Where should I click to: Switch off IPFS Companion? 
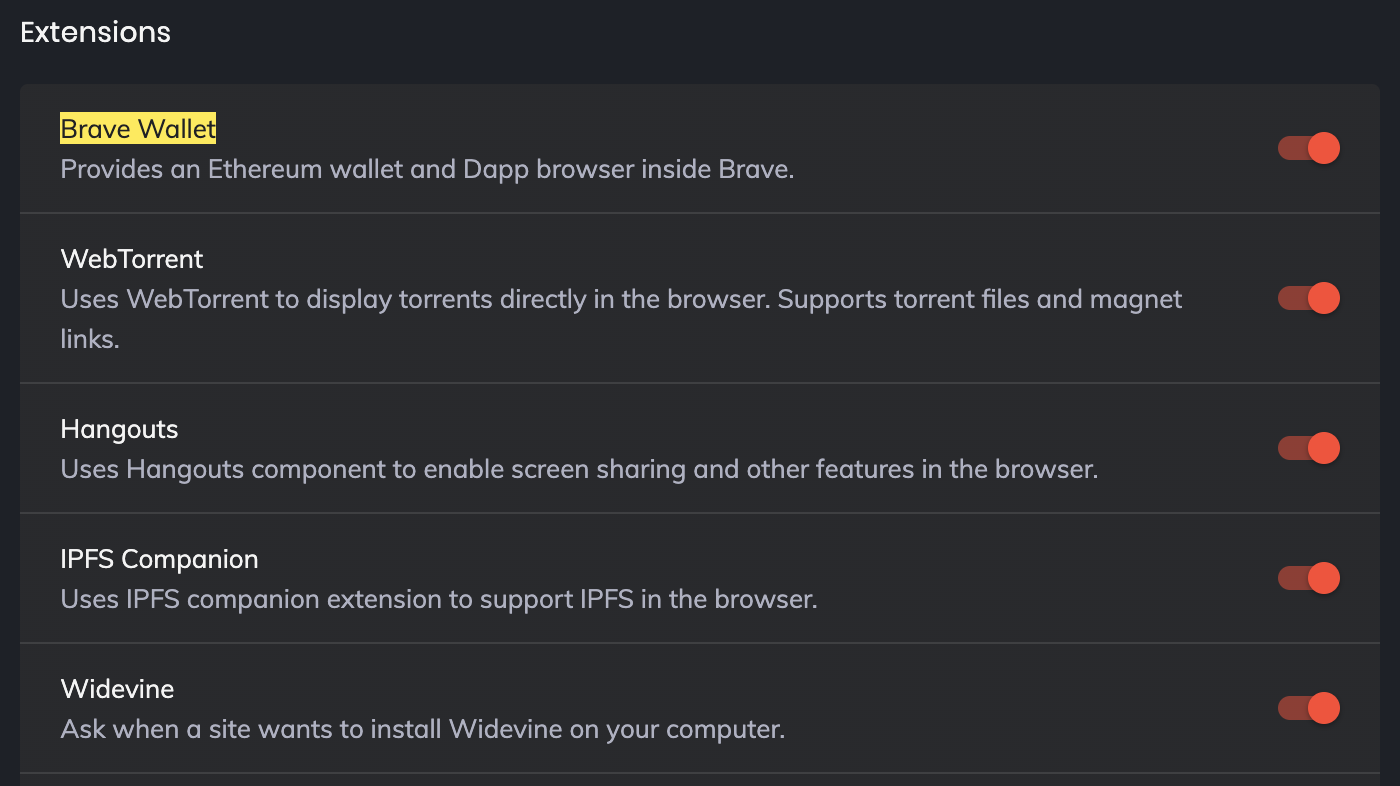(1309, 578)
